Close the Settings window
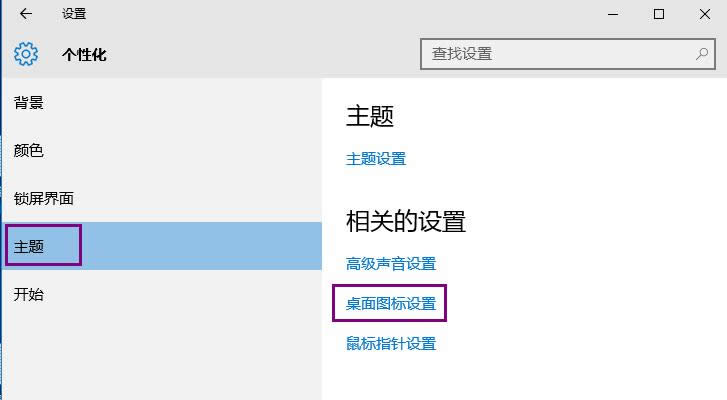The height and width of the screenshot is (400, 727). click(704, 14)
